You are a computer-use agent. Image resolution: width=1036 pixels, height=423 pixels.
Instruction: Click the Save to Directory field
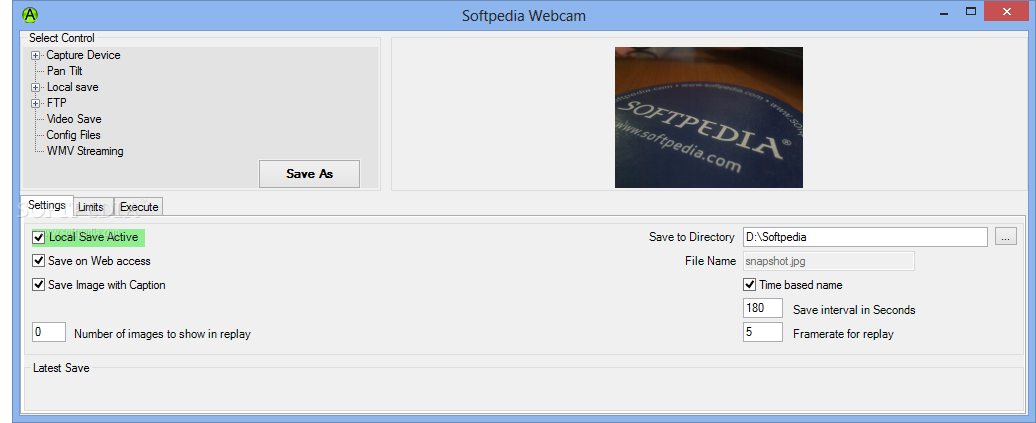[x=865, y=237]
